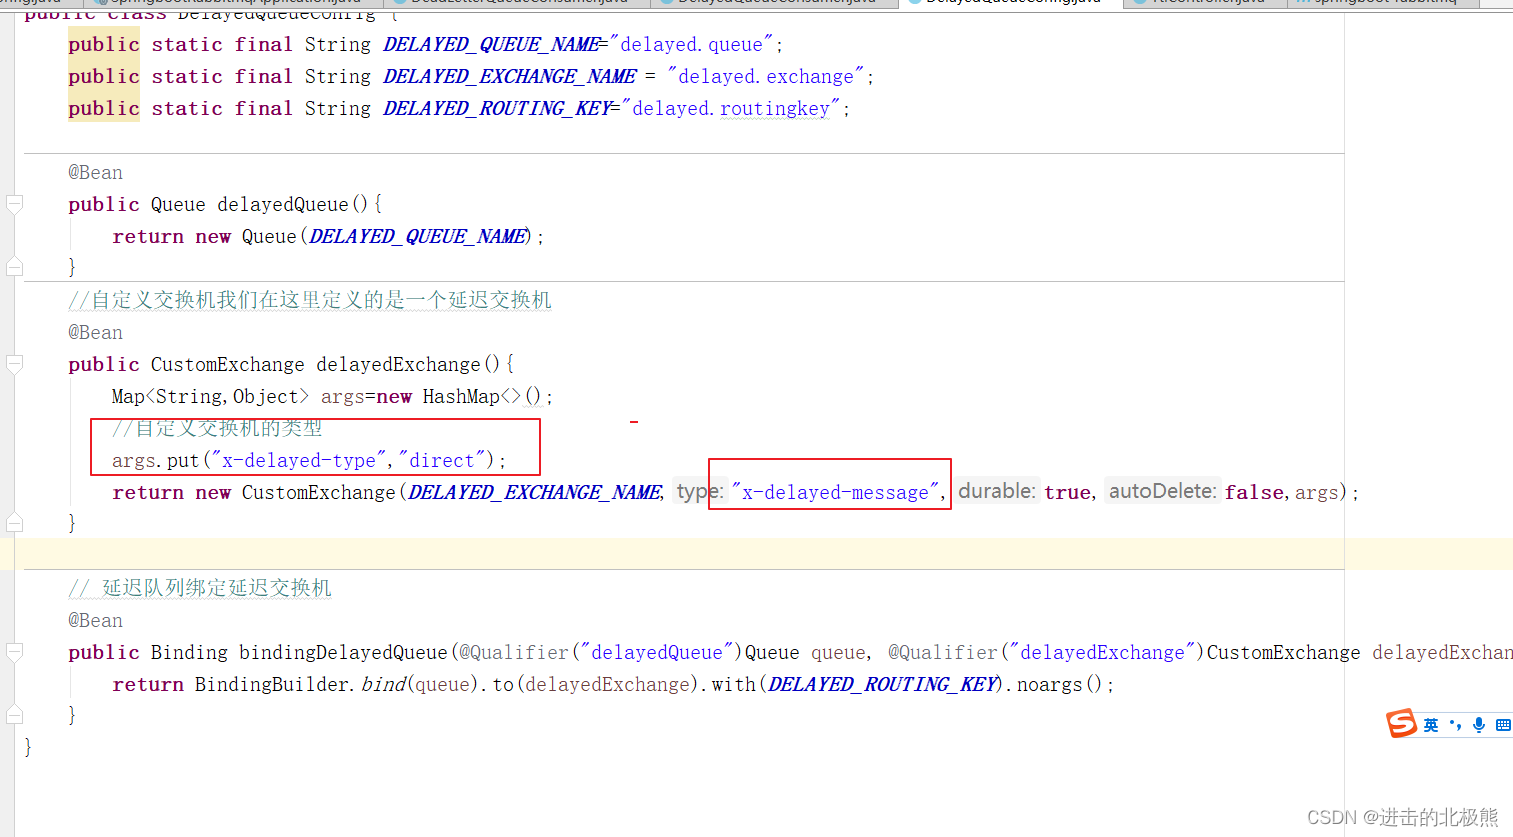Click the DELAYED_QUEUE_NAME constant declaration
This screenshot has height=837, width=1513.
pyautogui.click(x=491, y=44)
